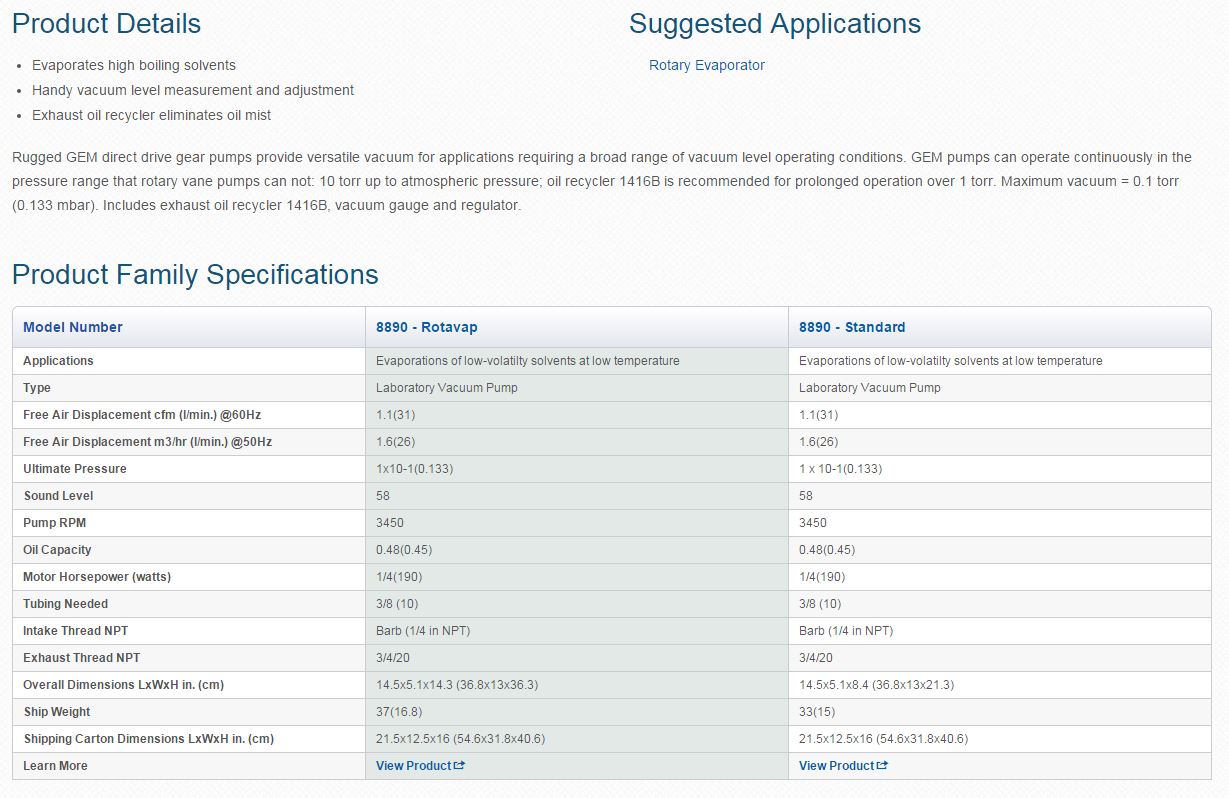Click the Ship Weight row label
This screenshot has width=1229, height=798.
pos(57,712)
